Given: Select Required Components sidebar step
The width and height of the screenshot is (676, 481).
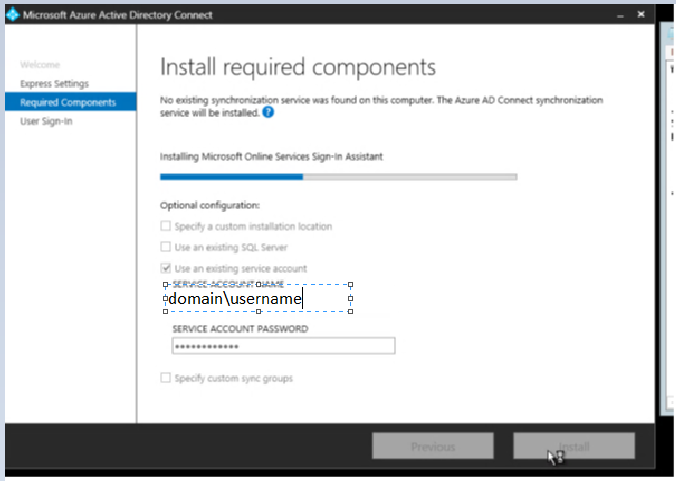Looking at the screenshot, I should pos(71,102).
